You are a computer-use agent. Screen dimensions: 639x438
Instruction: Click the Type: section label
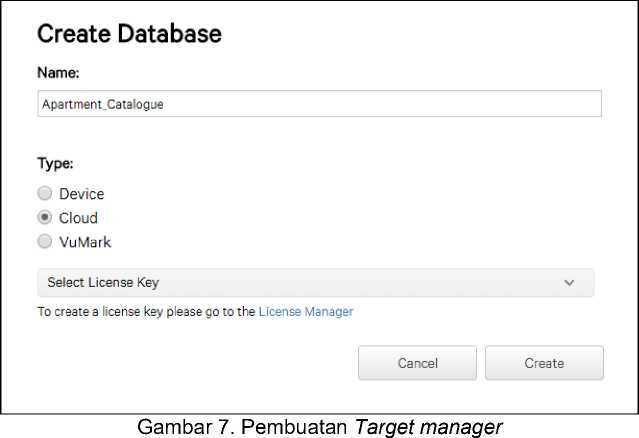(x=55, y=162)
